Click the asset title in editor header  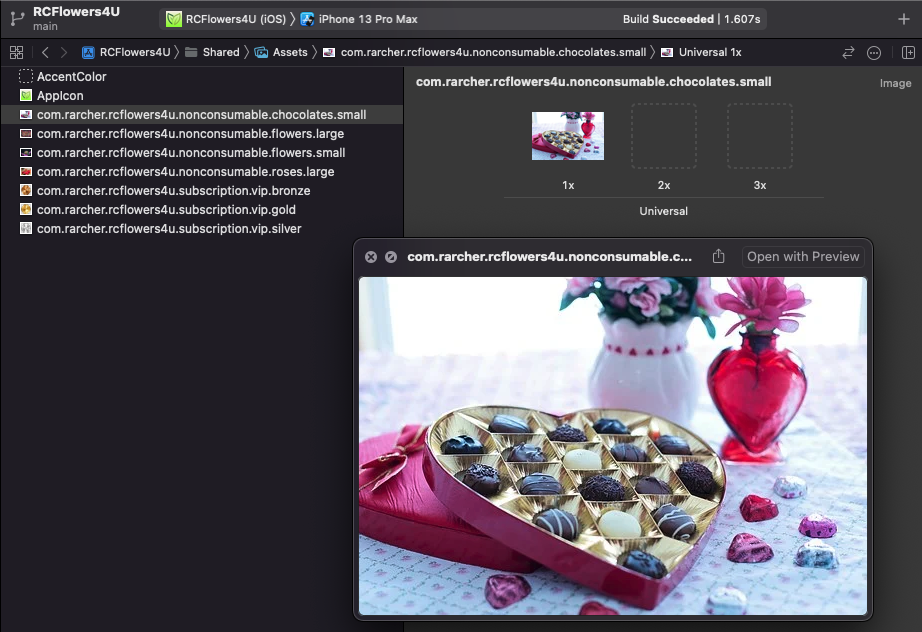(x=593, y=82)
